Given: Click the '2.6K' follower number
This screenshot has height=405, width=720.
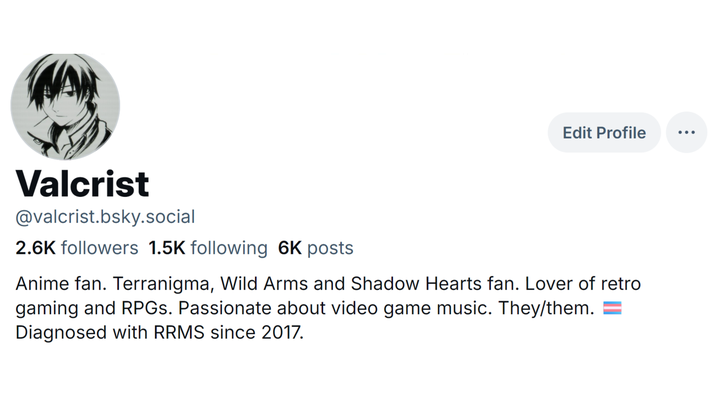Looking at the screenshot, I should [x=36, y=247].
